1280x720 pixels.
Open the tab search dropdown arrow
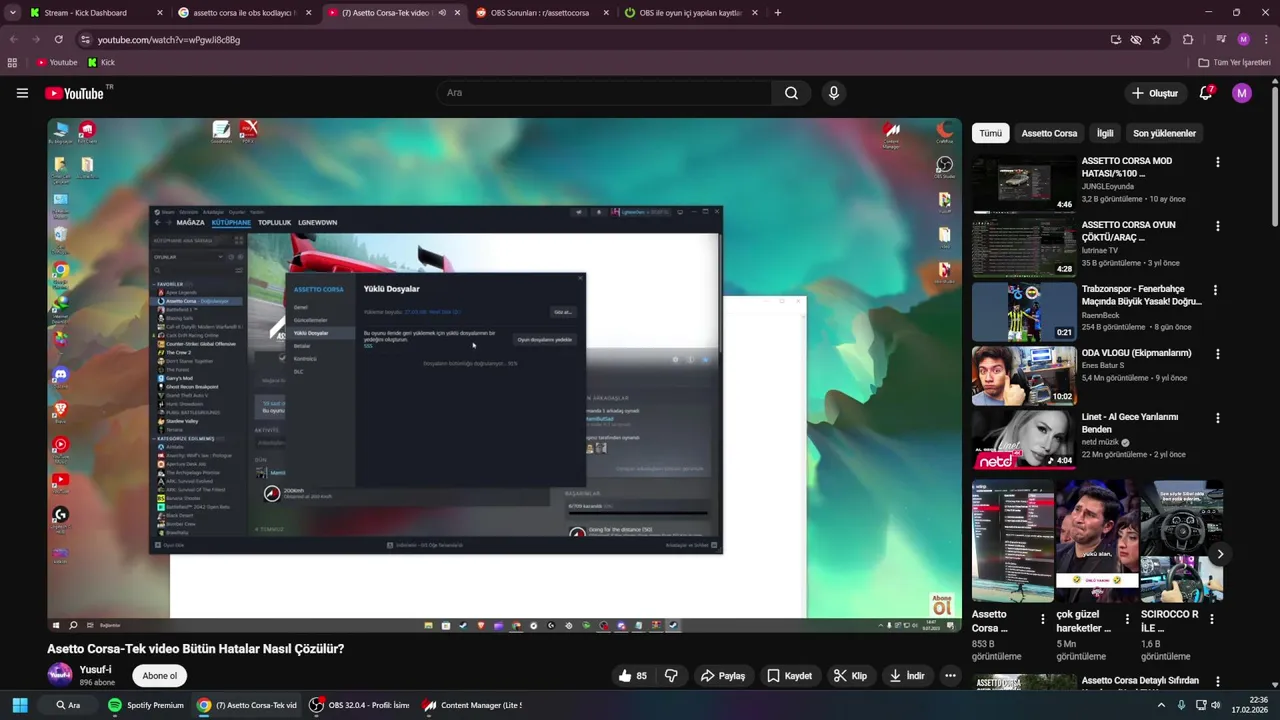coord(13,13)
